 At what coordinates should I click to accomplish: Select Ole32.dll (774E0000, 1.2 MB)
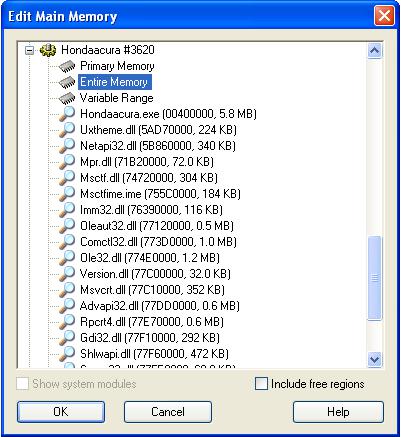[150, 258]
